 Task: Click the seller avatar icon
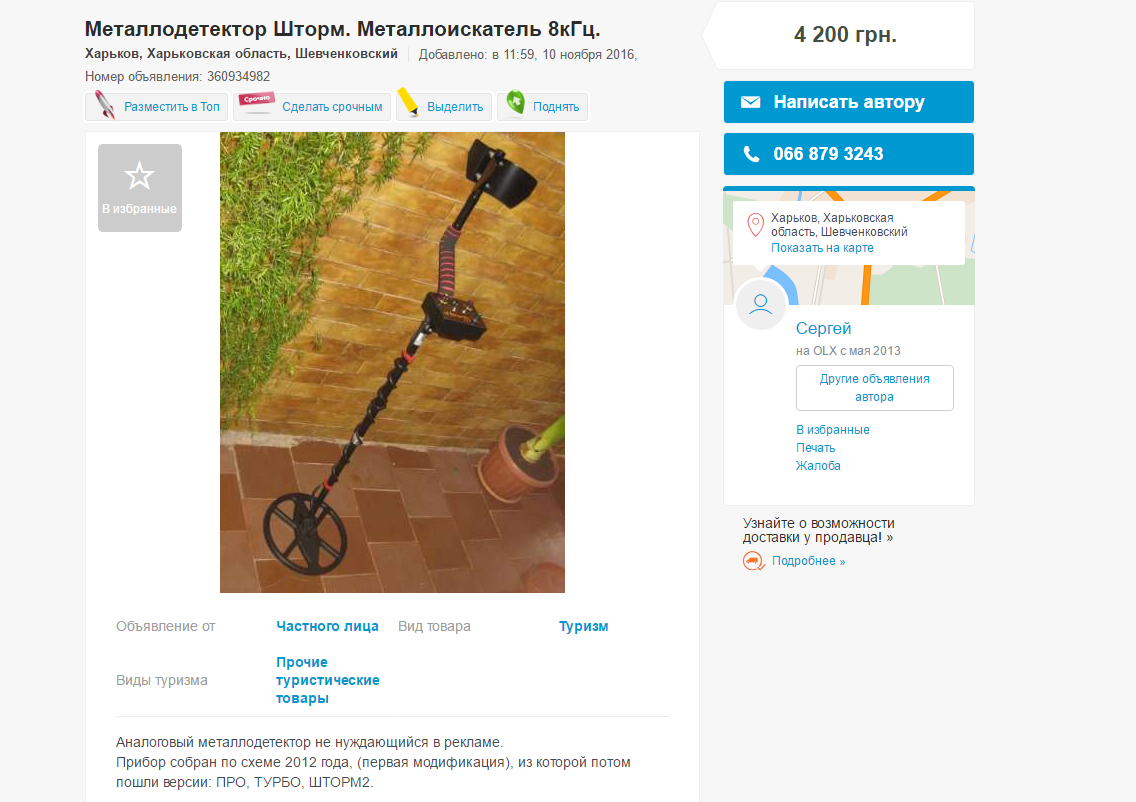tap(761, 304)
